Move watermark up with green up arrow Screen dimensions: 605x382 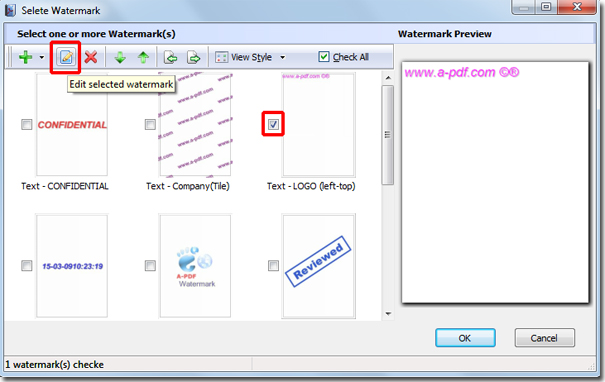click(x=144, y=57)
